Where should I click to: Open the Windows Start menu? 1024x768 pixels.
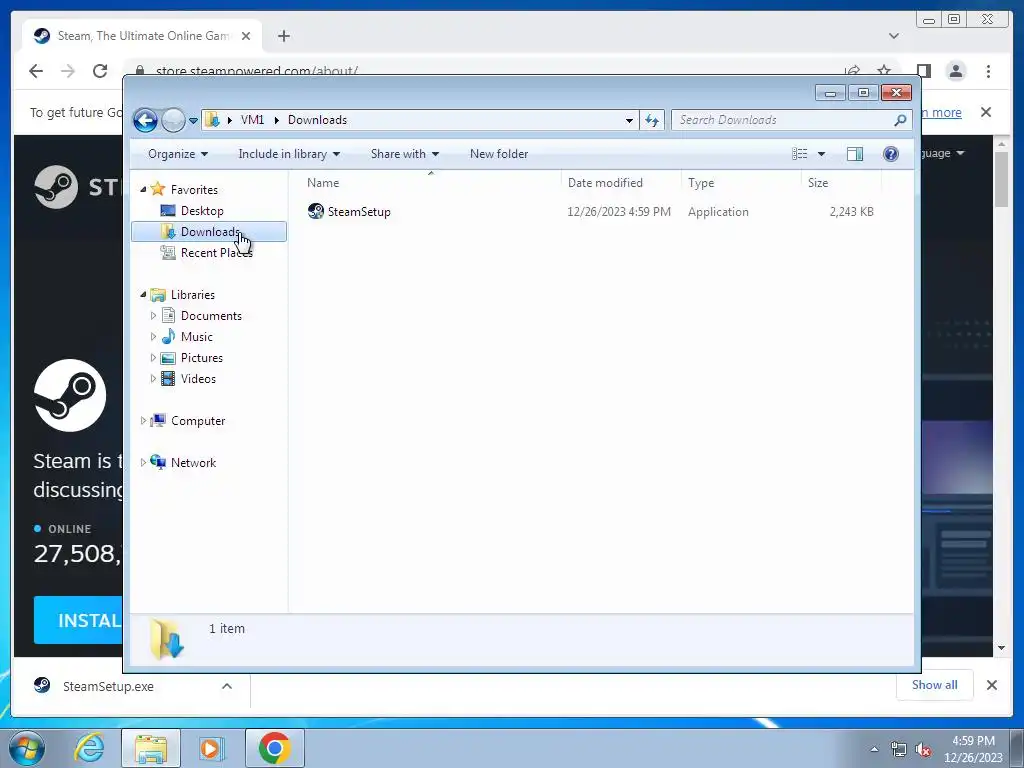27,748
